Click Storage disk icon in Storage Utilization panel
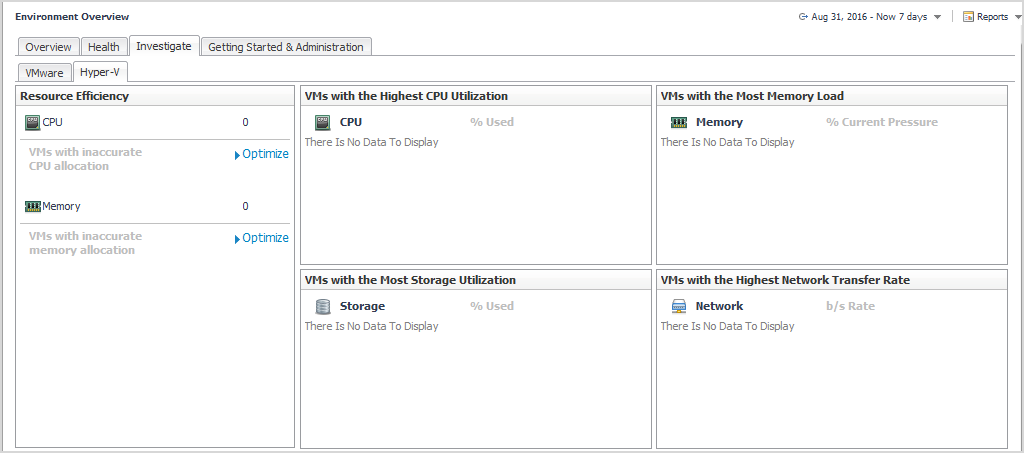This screenshot has width=1024, height=453. (323, 307)
